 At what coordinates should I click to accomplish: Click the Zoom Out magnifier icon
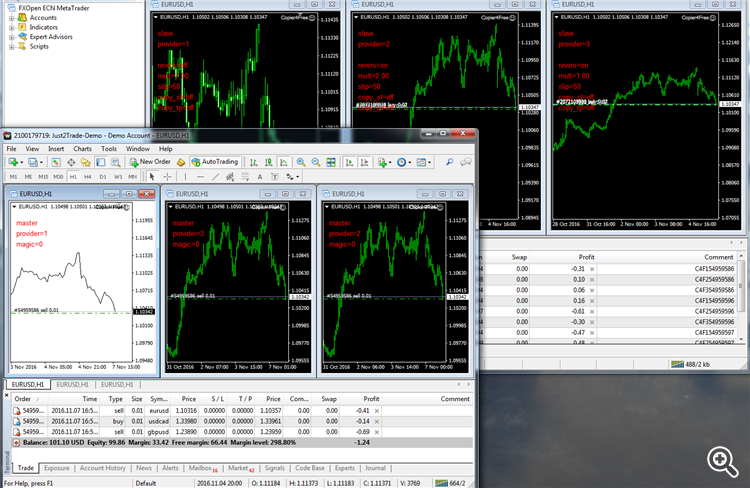click(316, 162)
